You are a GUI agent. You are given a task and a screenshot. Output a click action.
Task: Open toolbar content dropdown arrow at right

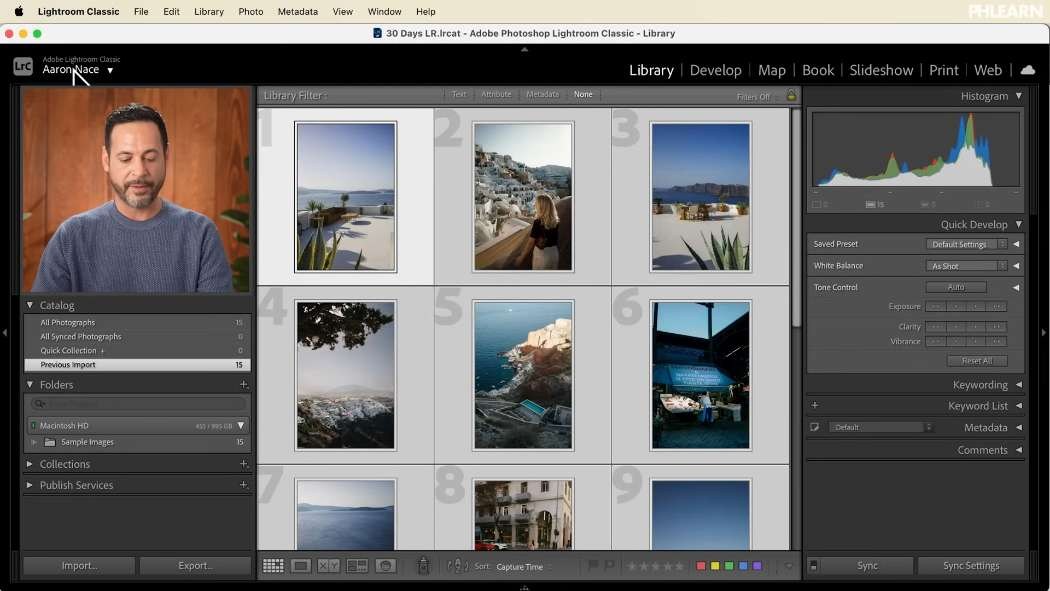click(x=788, y=566)
